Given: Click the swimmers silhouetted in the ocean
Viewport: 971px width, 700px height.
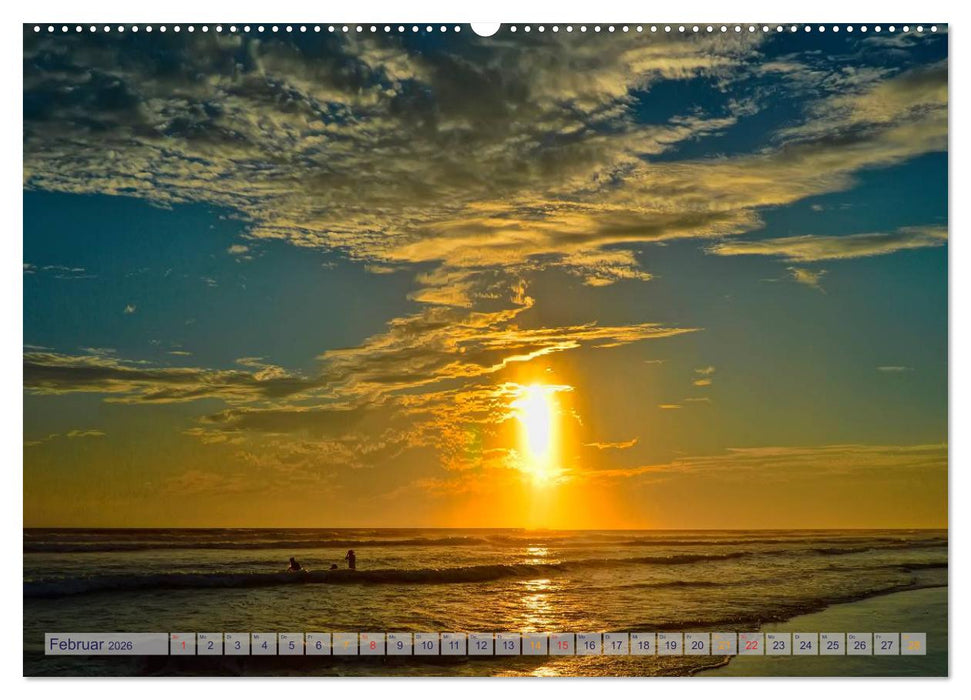Looking at the screenshot, I should pos(320,565).
